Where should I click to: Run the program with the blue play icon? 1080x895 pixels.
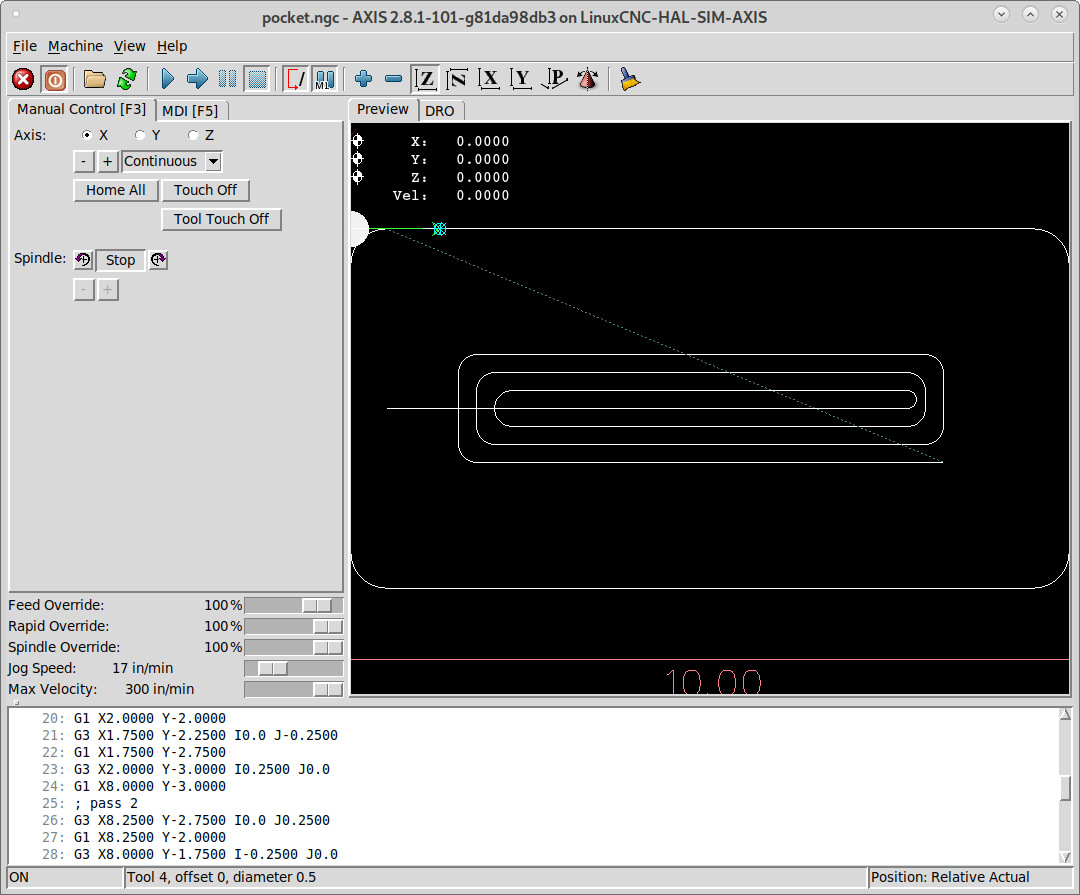[x=167, y=79]
